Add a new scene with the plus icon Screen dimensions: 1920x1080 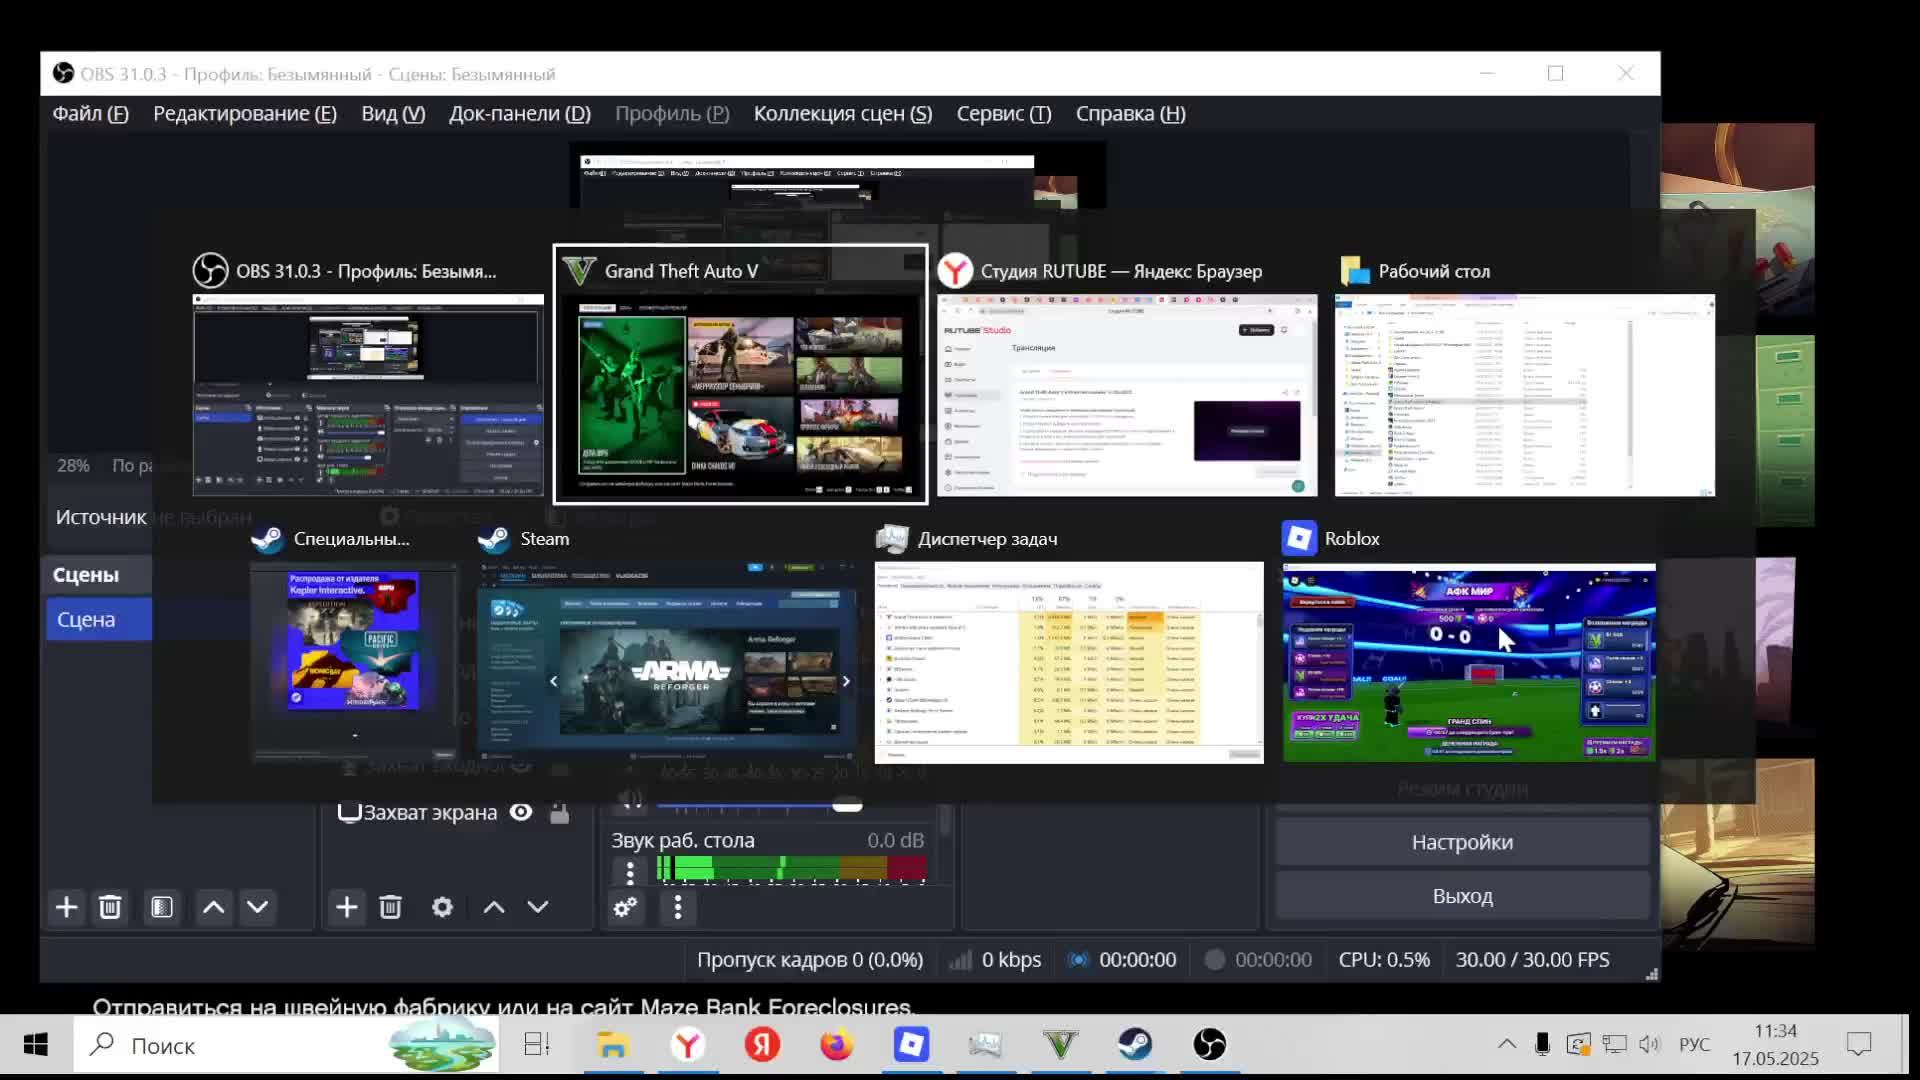pyautogui.click(x=66, y=907)
